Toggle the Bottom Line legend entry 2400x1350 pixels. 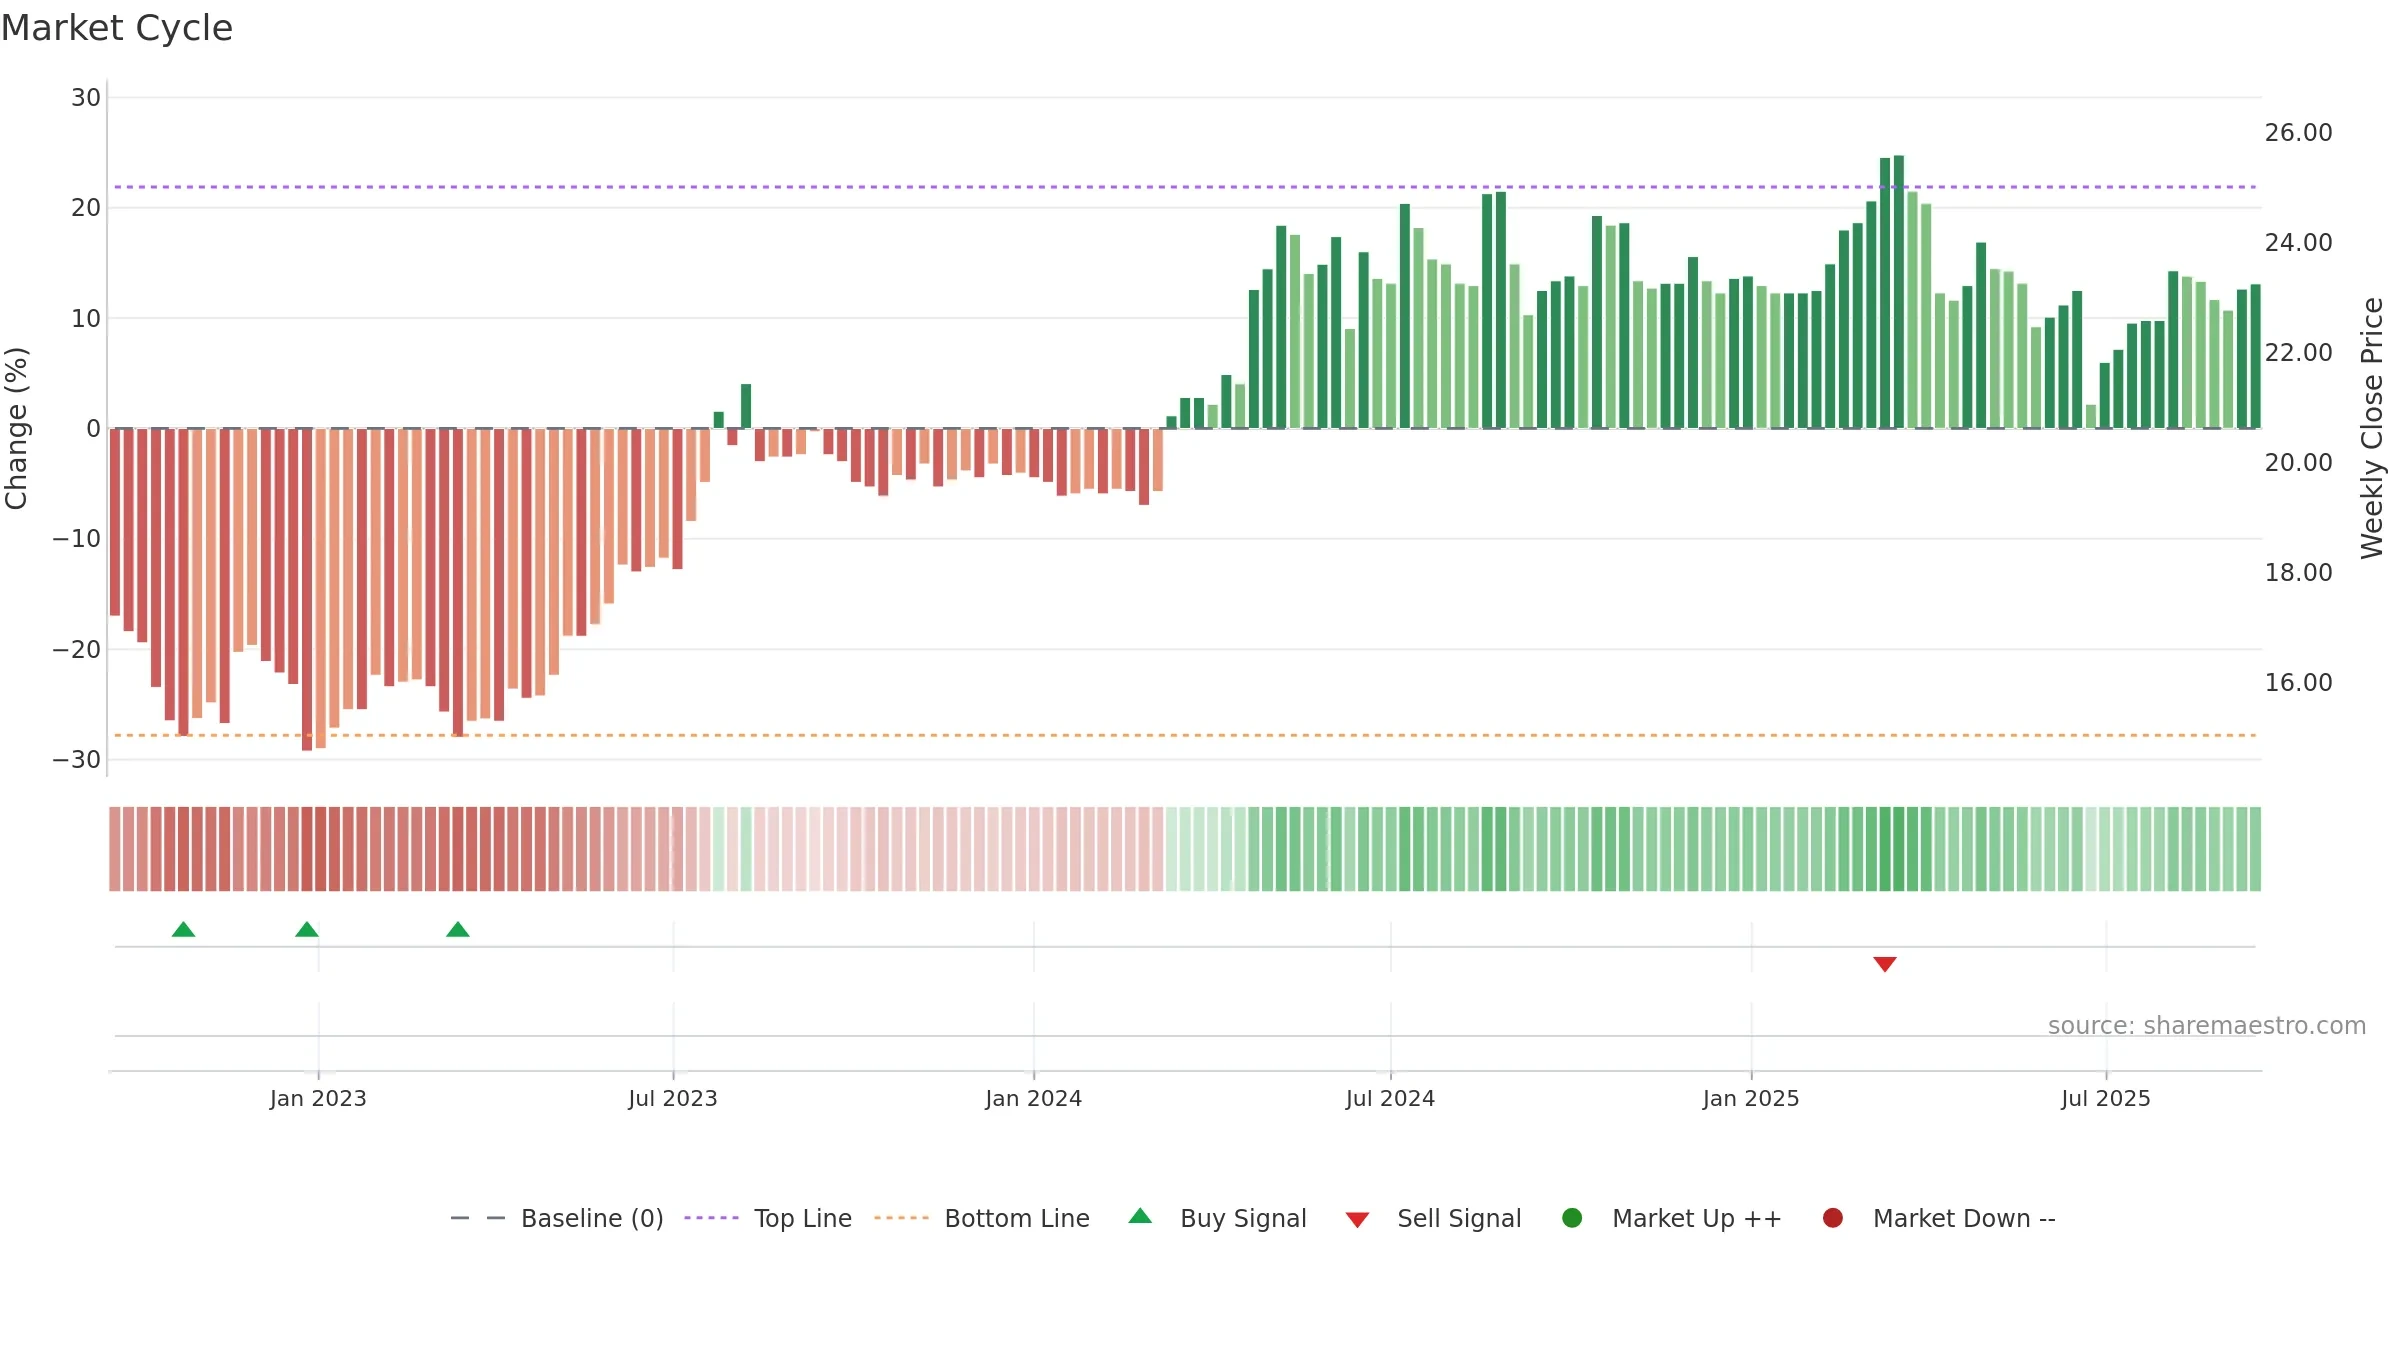[x=982, y=1218]
